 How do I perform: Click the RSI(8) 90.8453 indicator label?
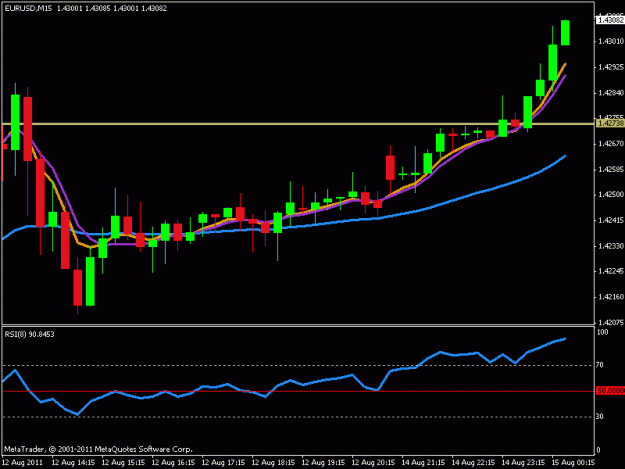click(x=29, y=334)
